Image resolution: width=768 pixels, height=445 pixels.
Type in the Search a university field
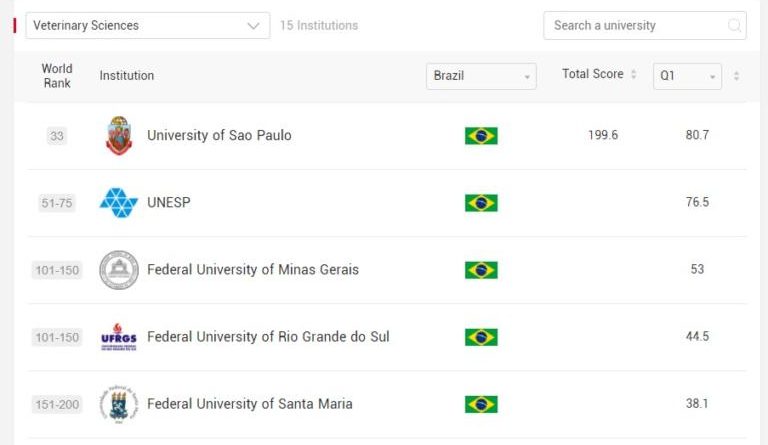(x=635, y=26)
